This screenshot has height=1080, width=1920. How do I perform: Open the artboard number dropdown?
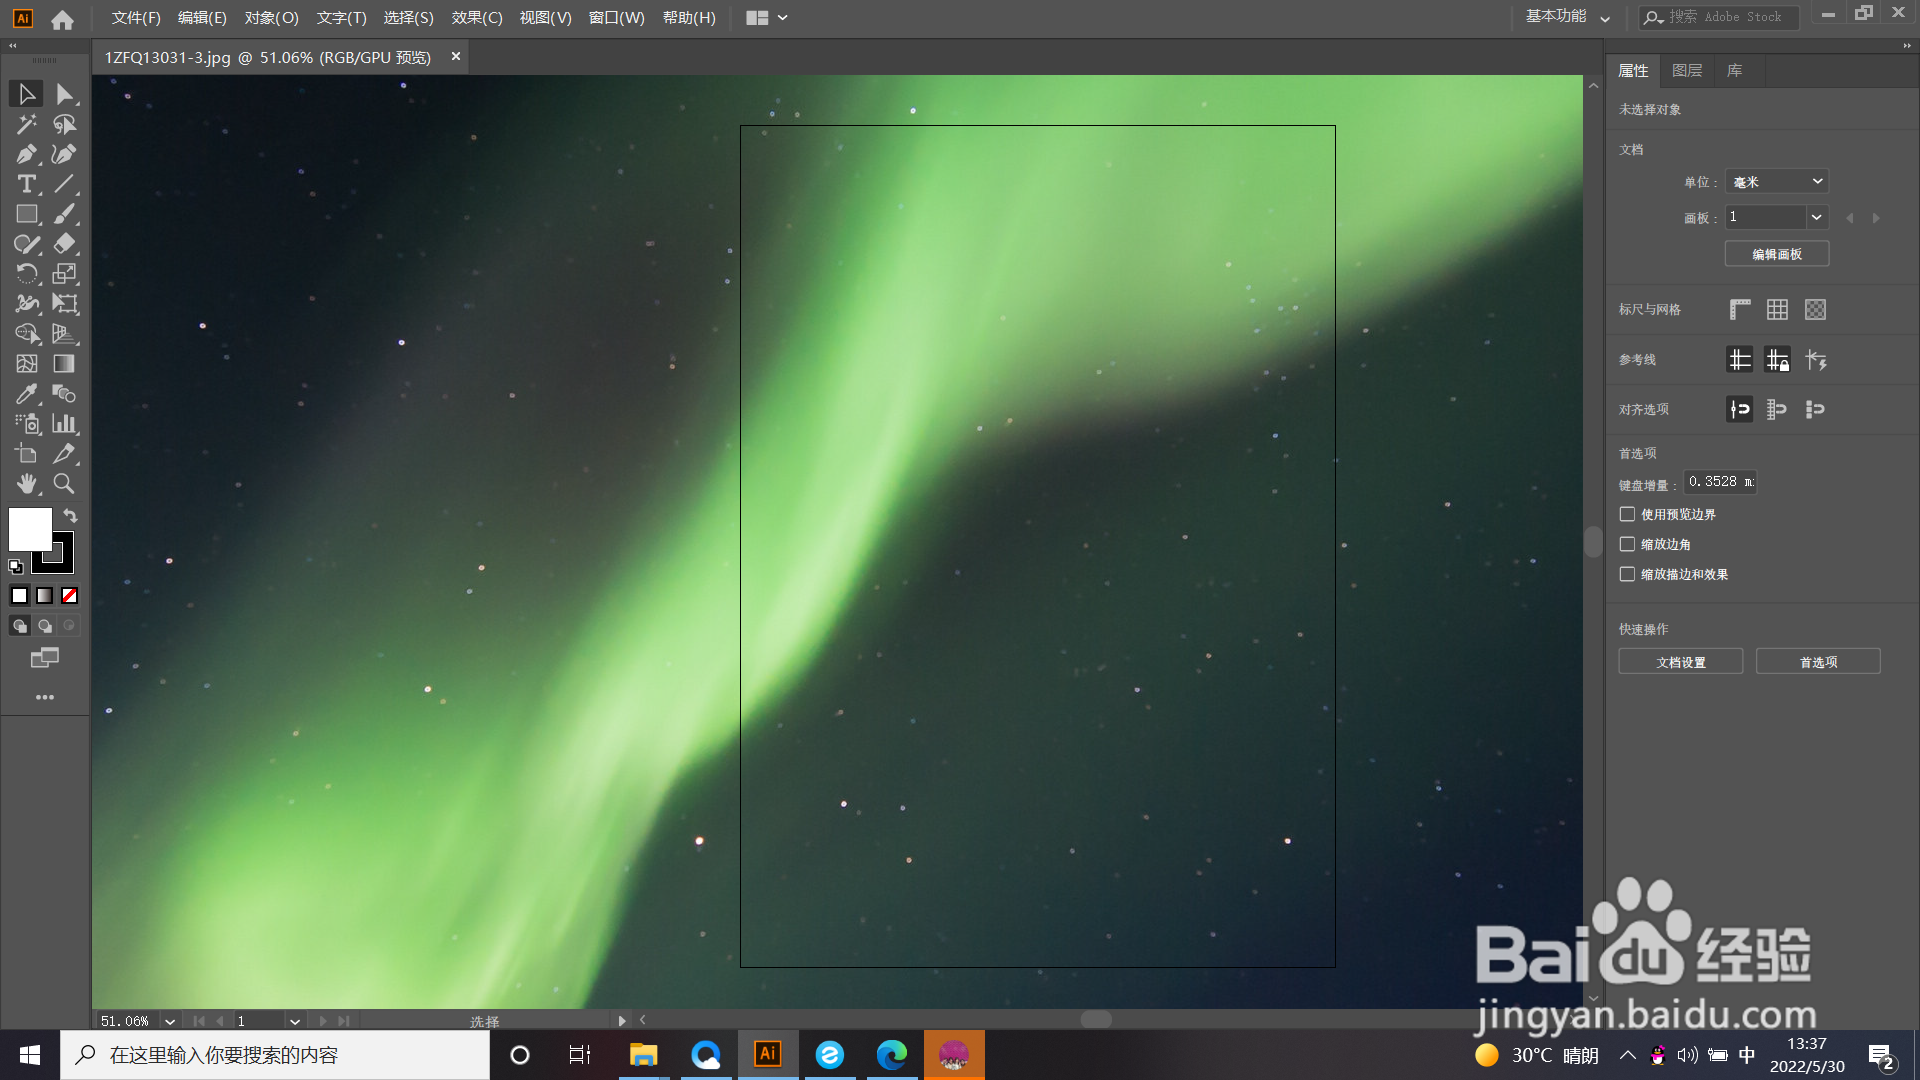tap(1816, 218)
